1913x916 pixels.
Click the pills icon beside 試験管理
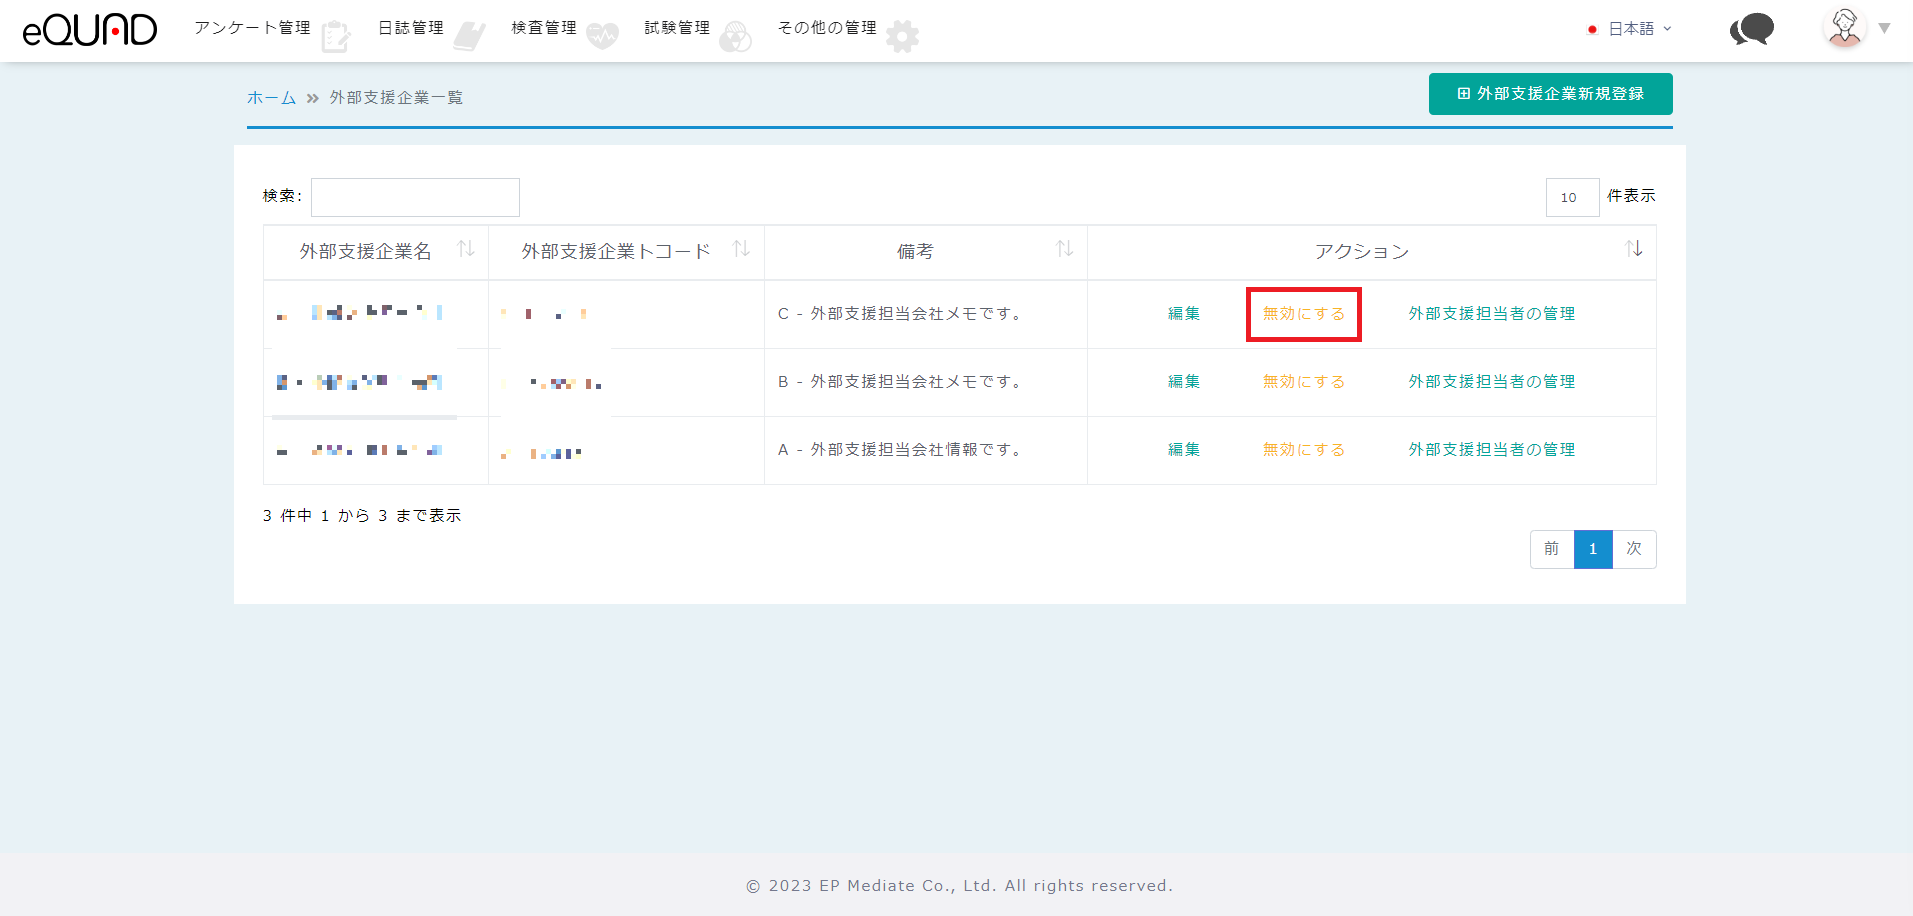pos(735,37)
